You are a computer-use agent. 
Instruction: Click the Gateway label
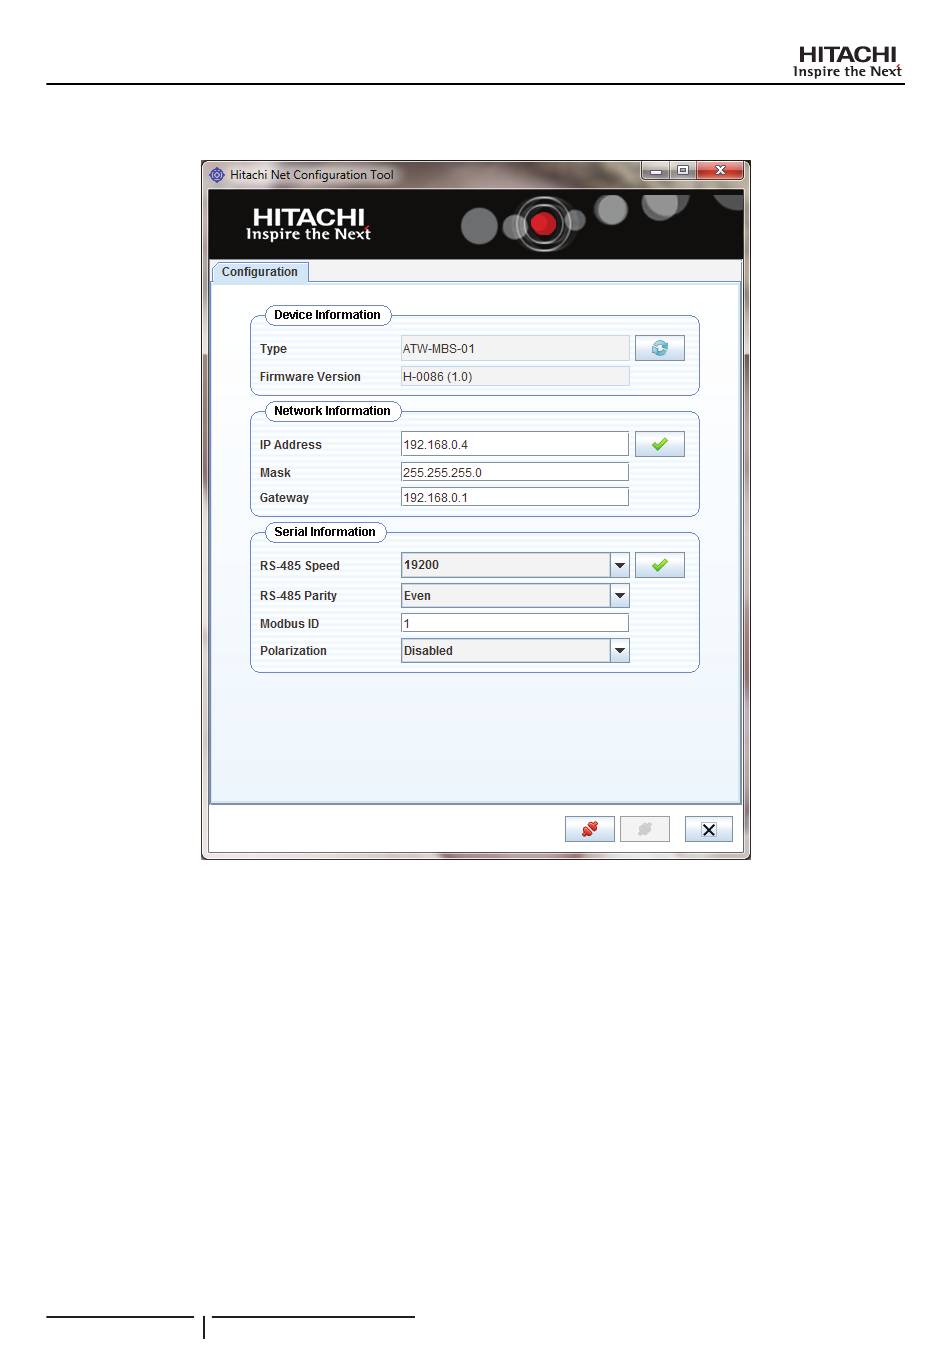(x=284, y=498)
